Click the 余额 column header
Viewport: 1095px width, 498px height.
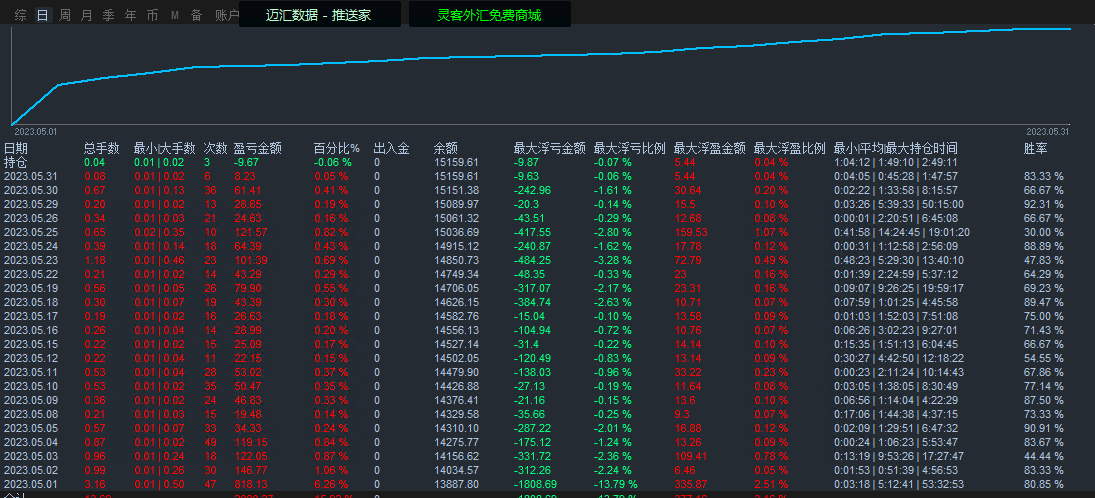click(x=446, y=148)
